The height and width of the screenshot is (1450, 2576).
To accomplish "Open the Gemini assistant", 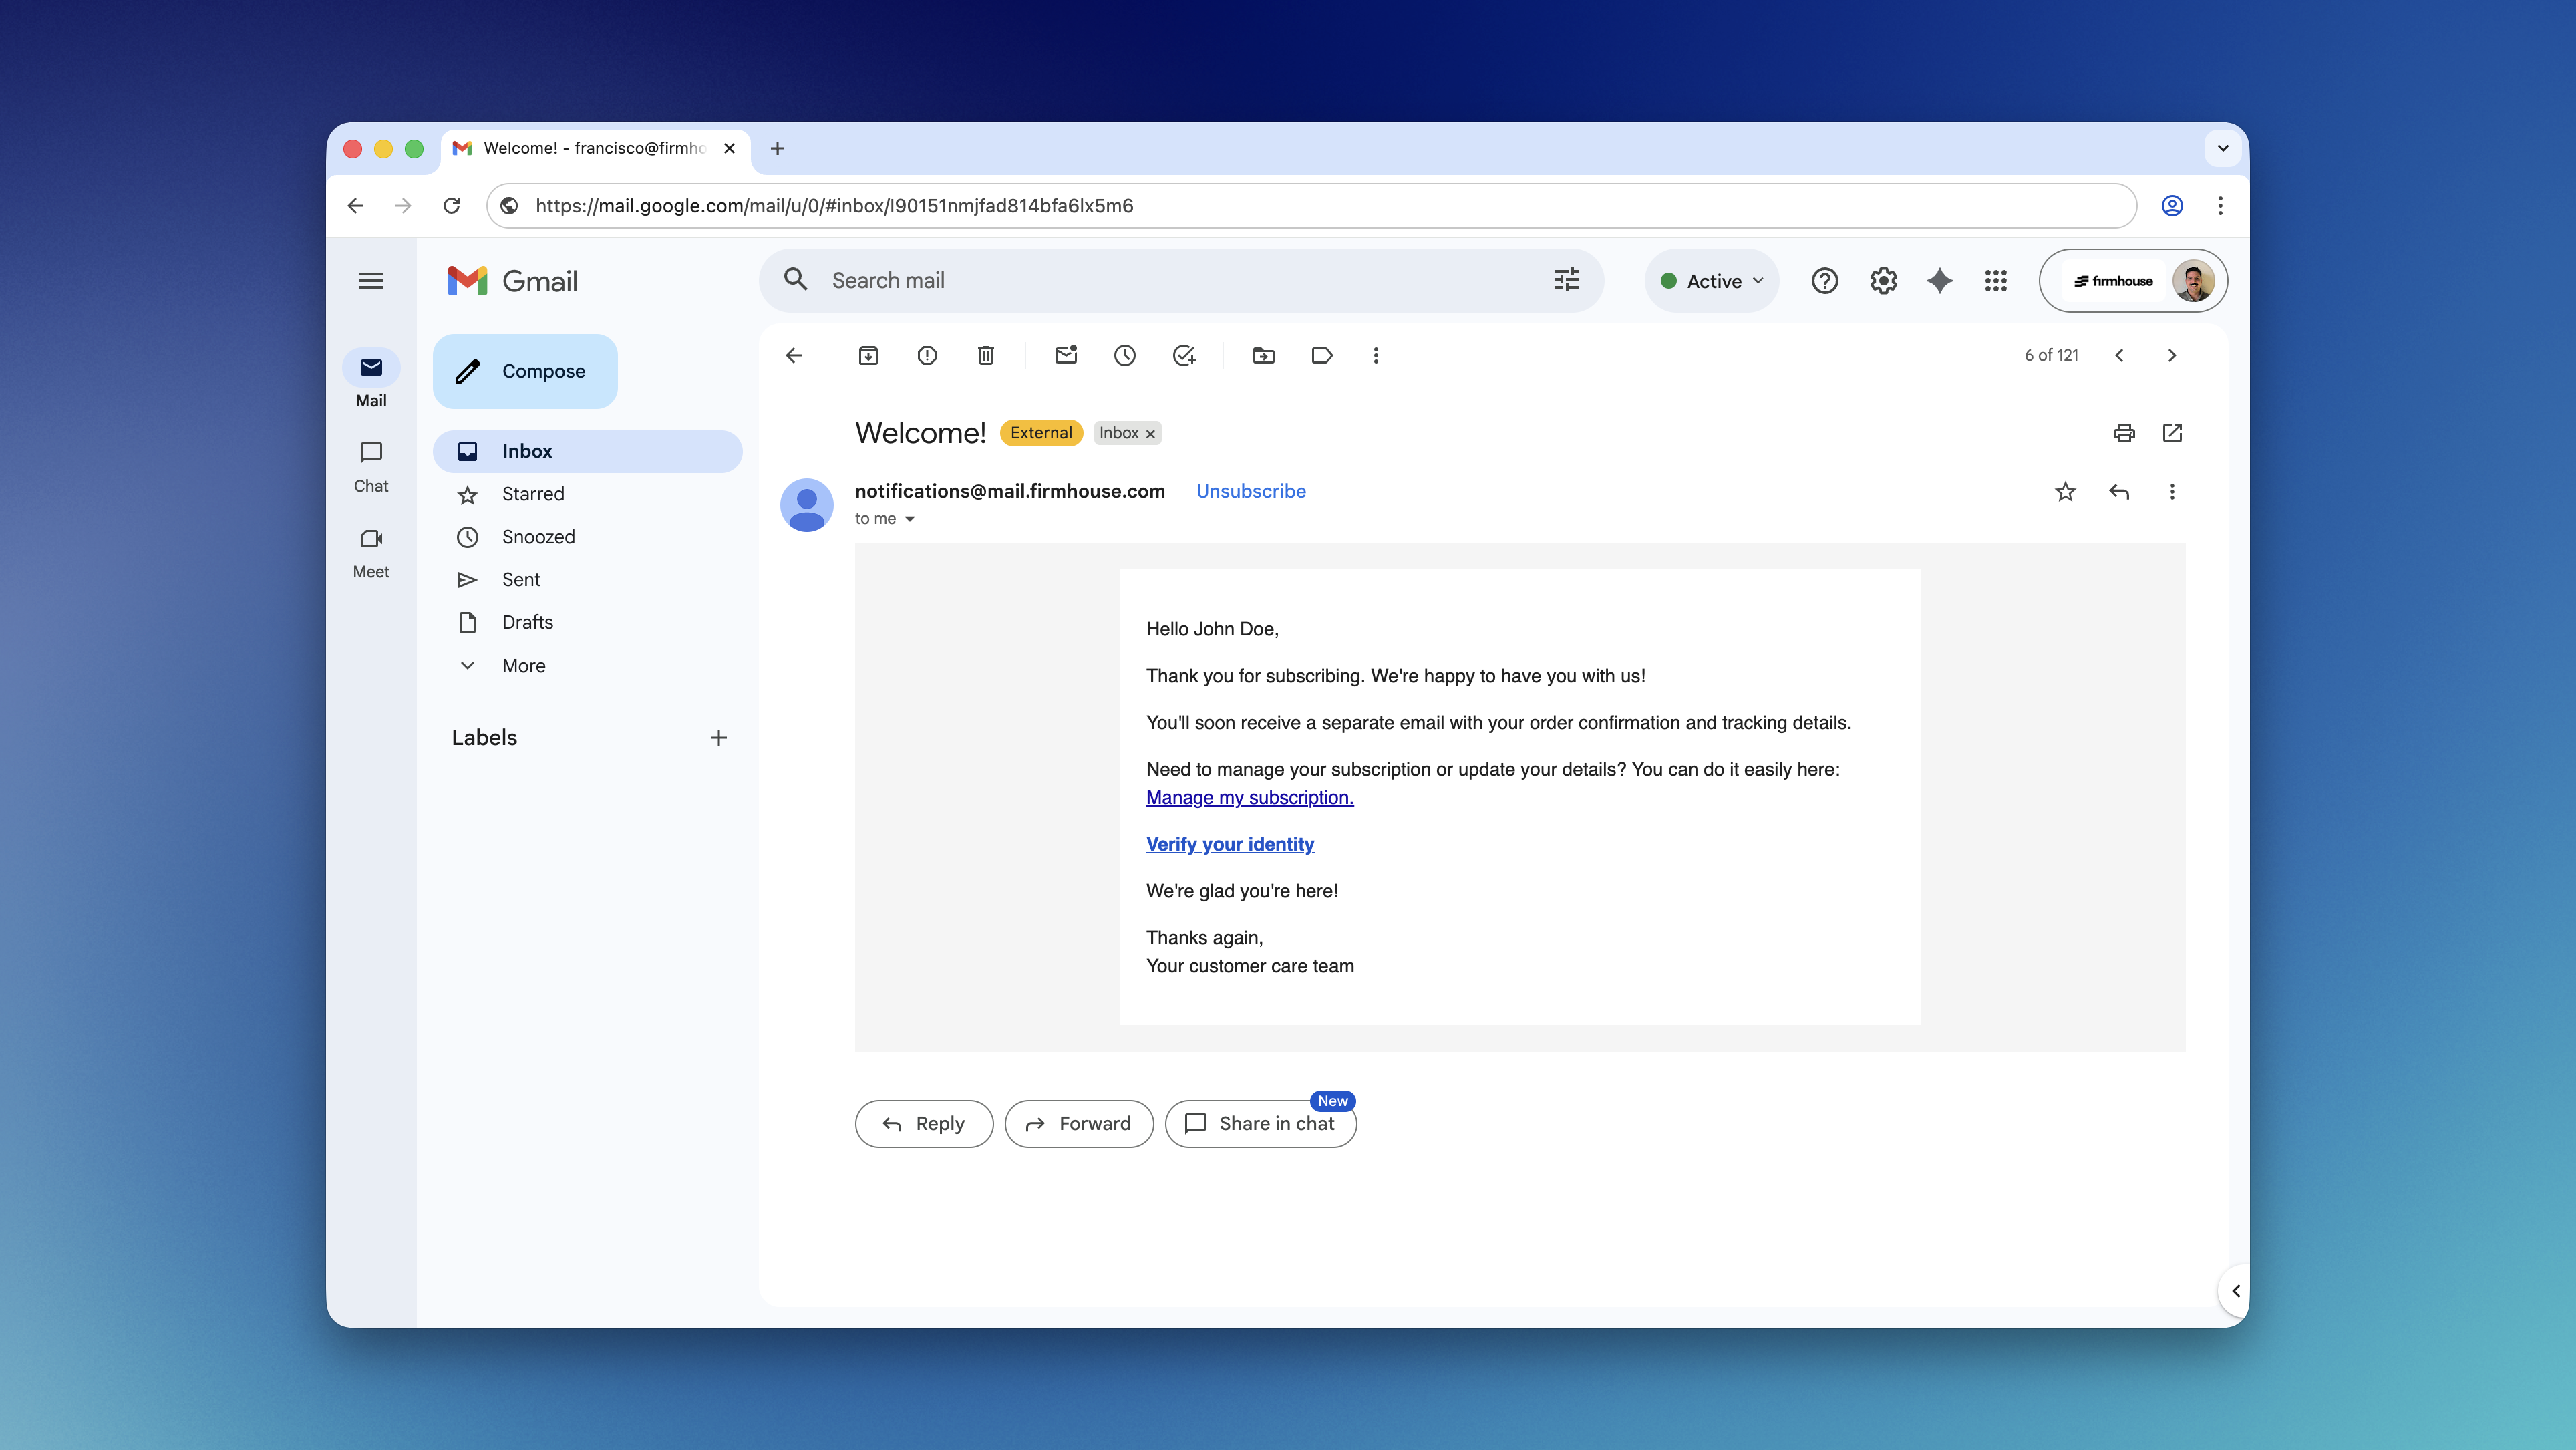I will point(1939,281).
